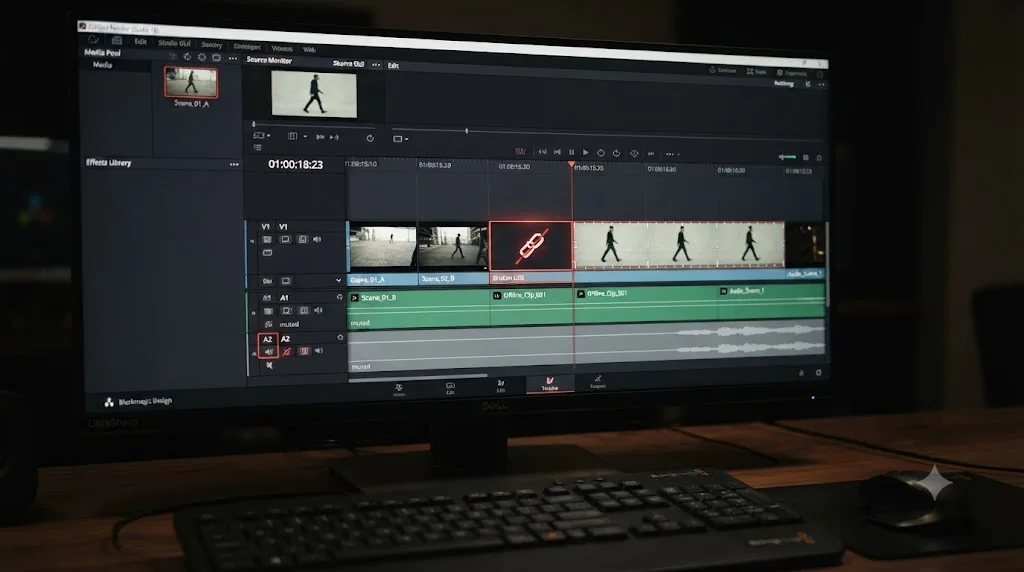
Task: Toggle the loop playback icon
Action: tap(616, 153)
